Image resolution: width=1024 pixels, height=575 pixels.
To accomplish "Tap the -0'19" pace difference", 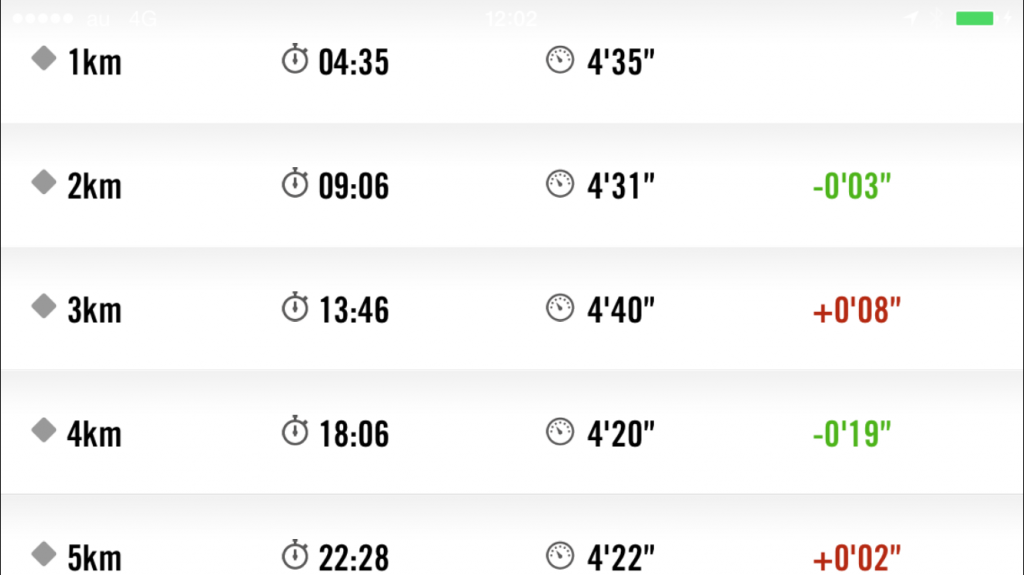I will coord(852,434).
